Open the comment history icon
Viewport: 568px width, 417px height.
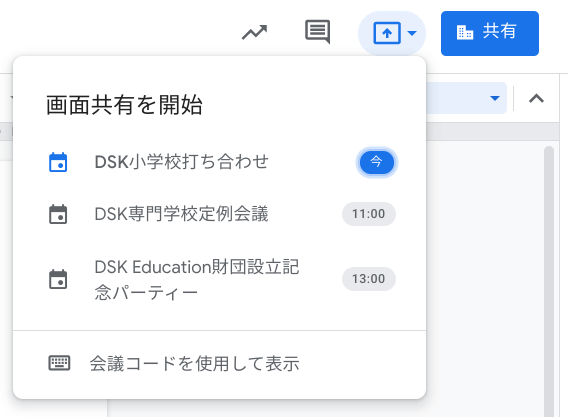[x=317, y=32]
